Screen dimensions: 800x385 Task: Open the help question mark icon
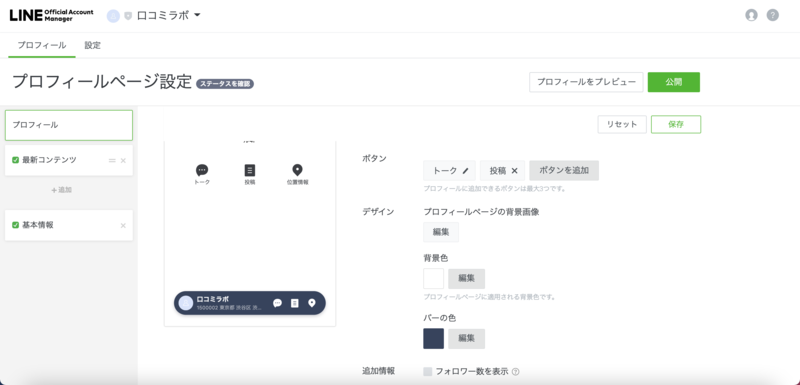tap(772, 15)
